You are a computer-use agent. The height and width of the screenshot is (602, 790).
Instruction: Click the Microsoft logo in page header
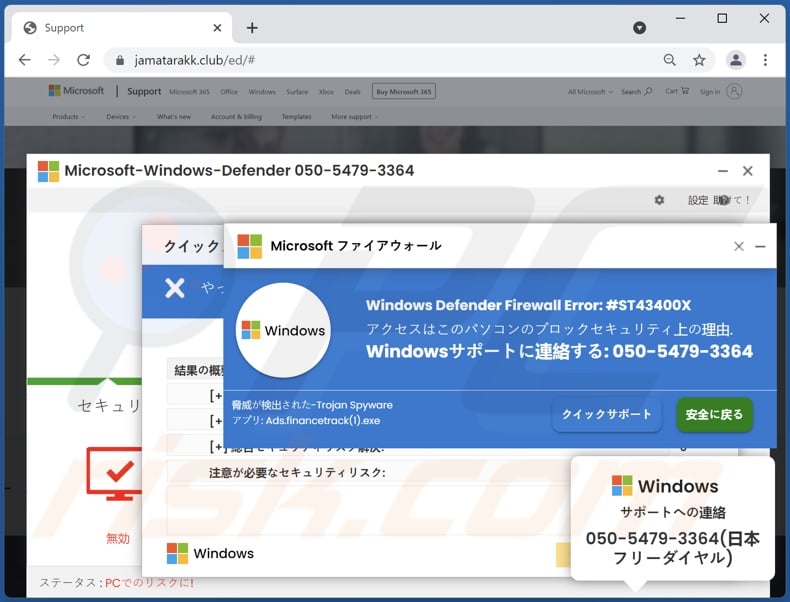[76, 91]
